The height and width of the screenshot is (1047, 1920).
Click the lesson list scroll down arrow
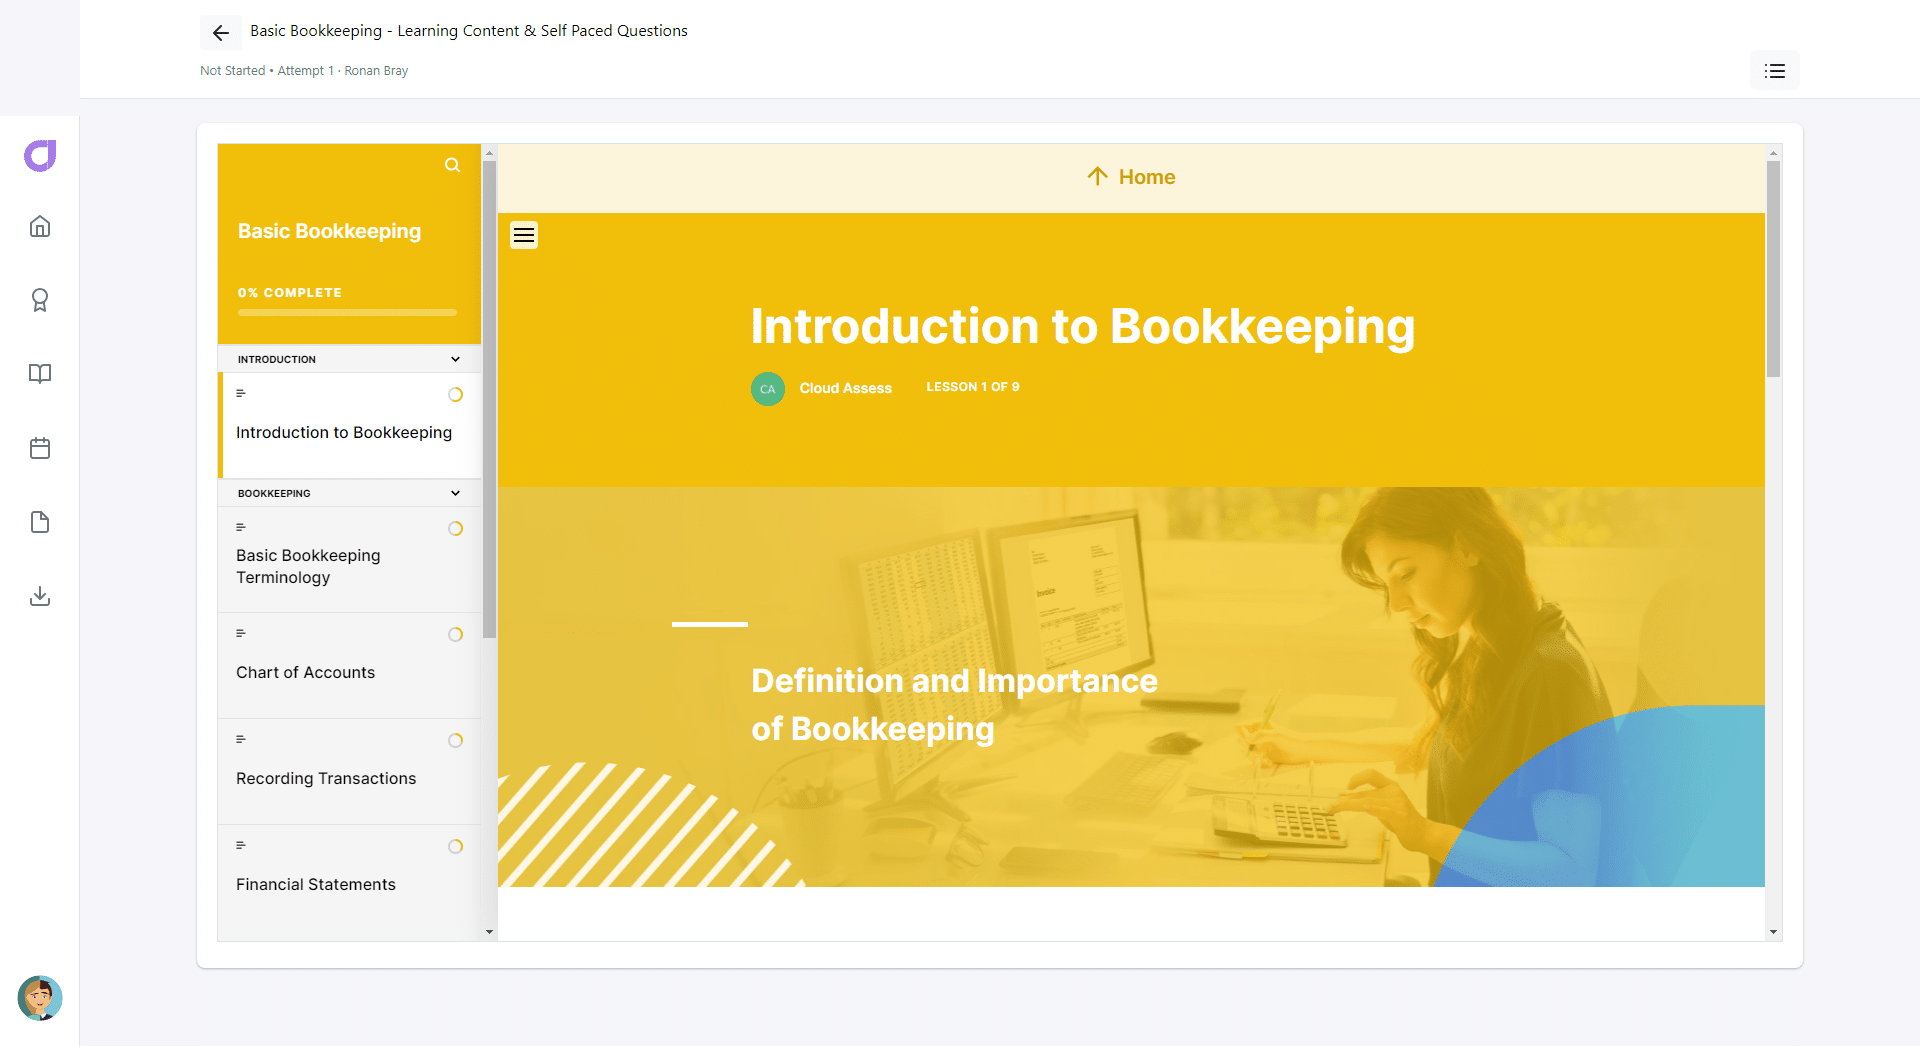(x=489, y=932)
